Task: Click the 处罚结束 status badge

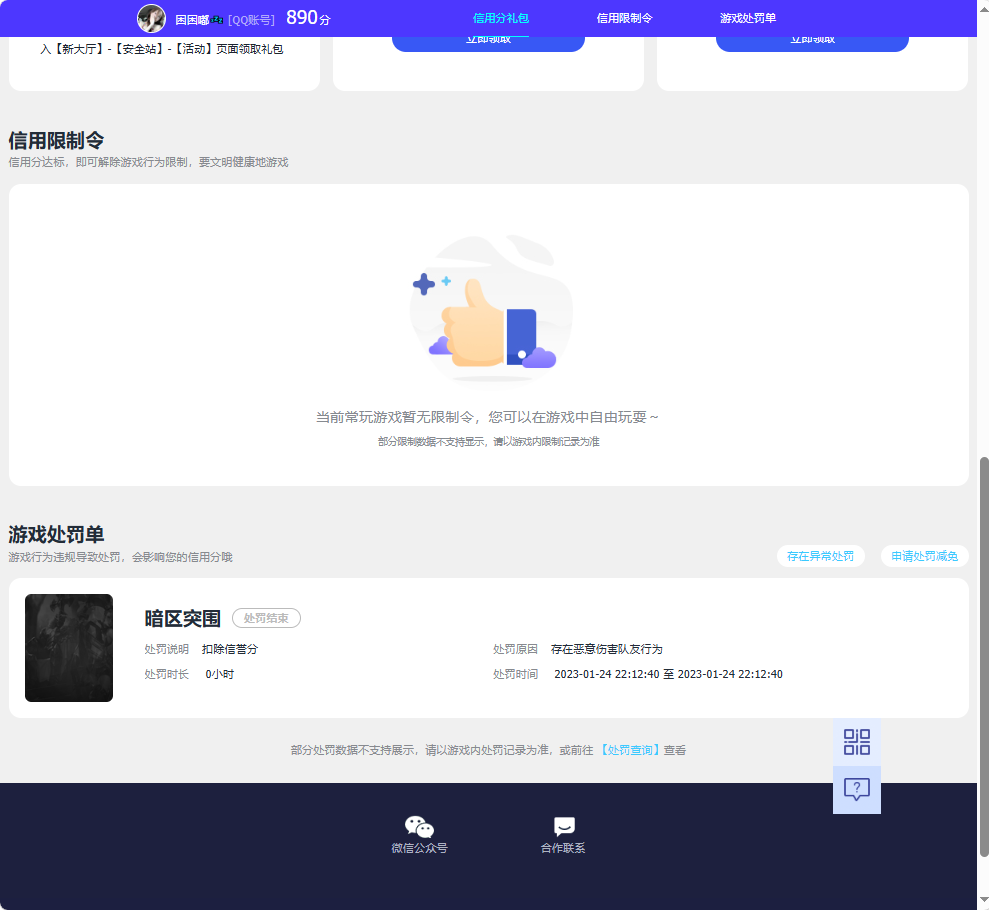Action: pos(266,618)
